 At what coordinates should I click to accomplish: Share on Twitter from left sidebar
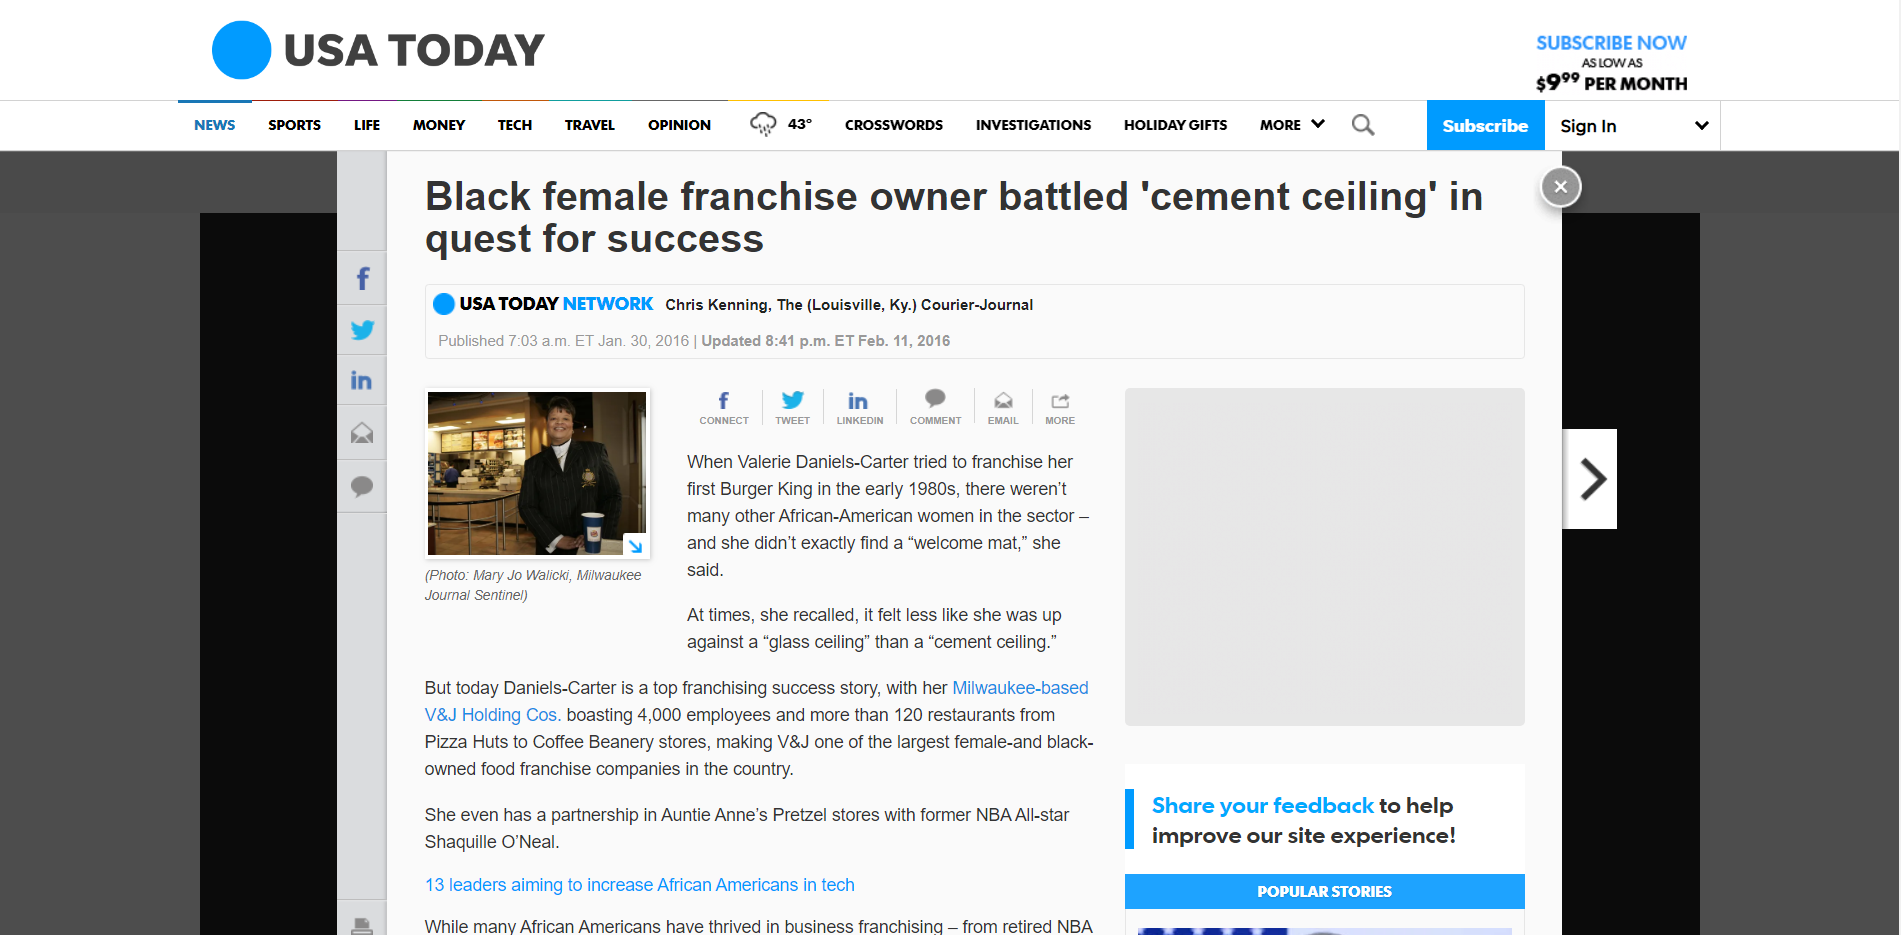[362, 330]
